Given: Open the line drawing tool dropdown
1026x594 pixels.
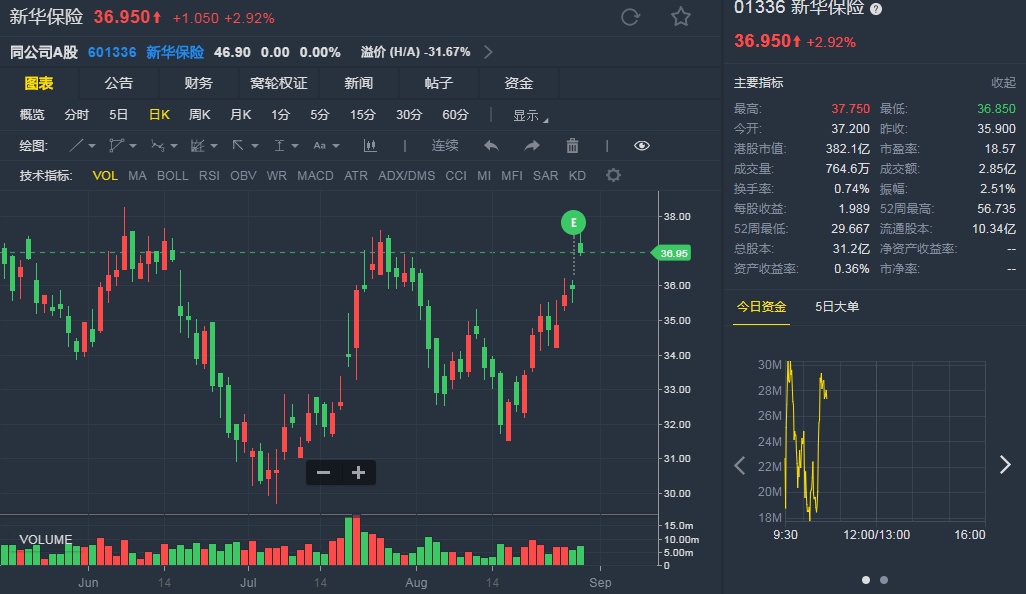Looking at the screenshot, I should point(82,146).
